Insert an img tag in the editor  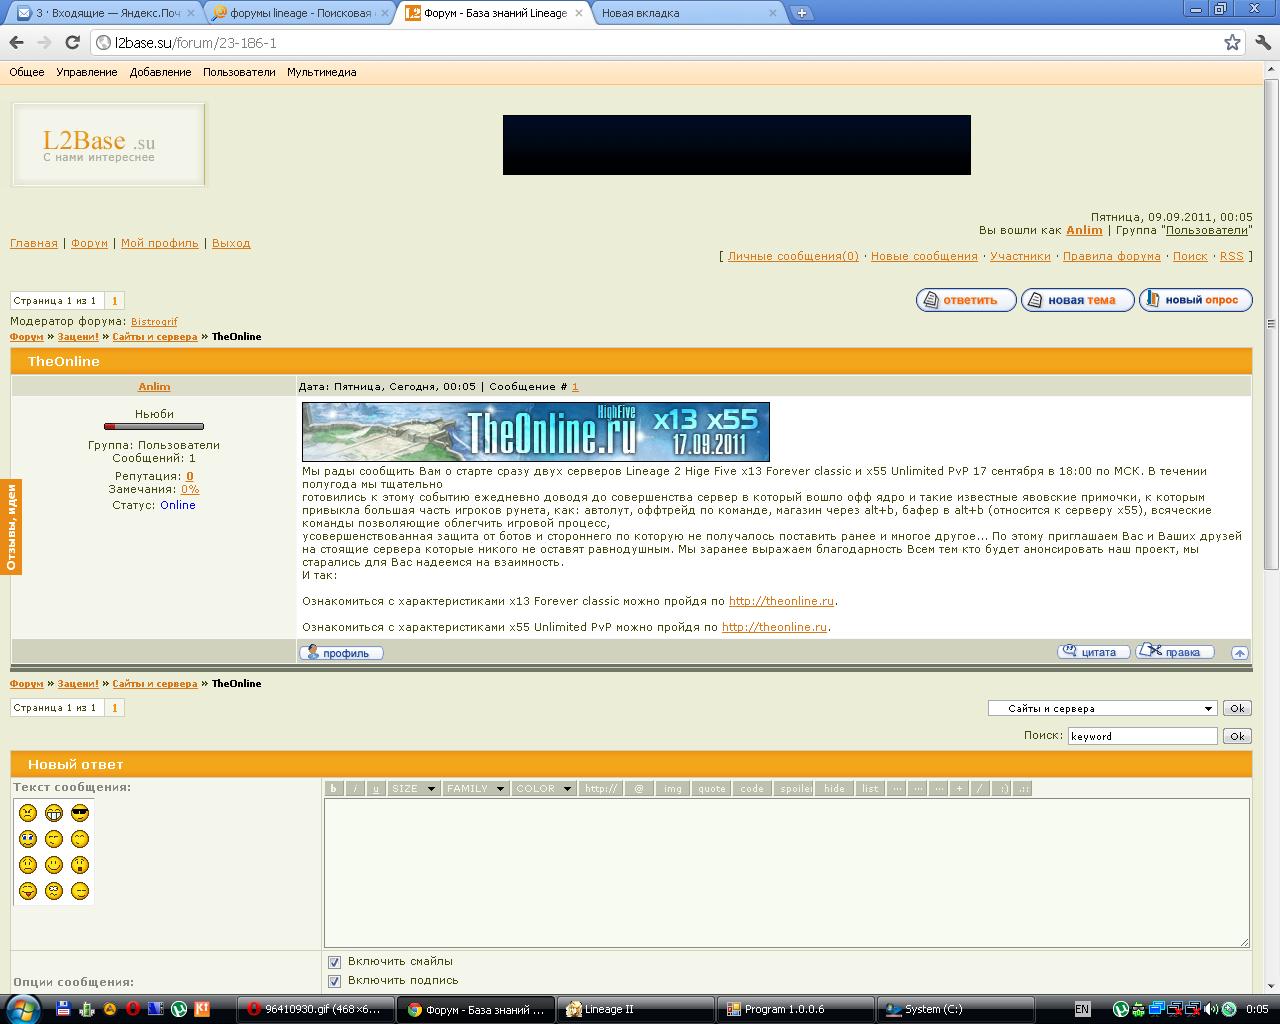[673, 788]
